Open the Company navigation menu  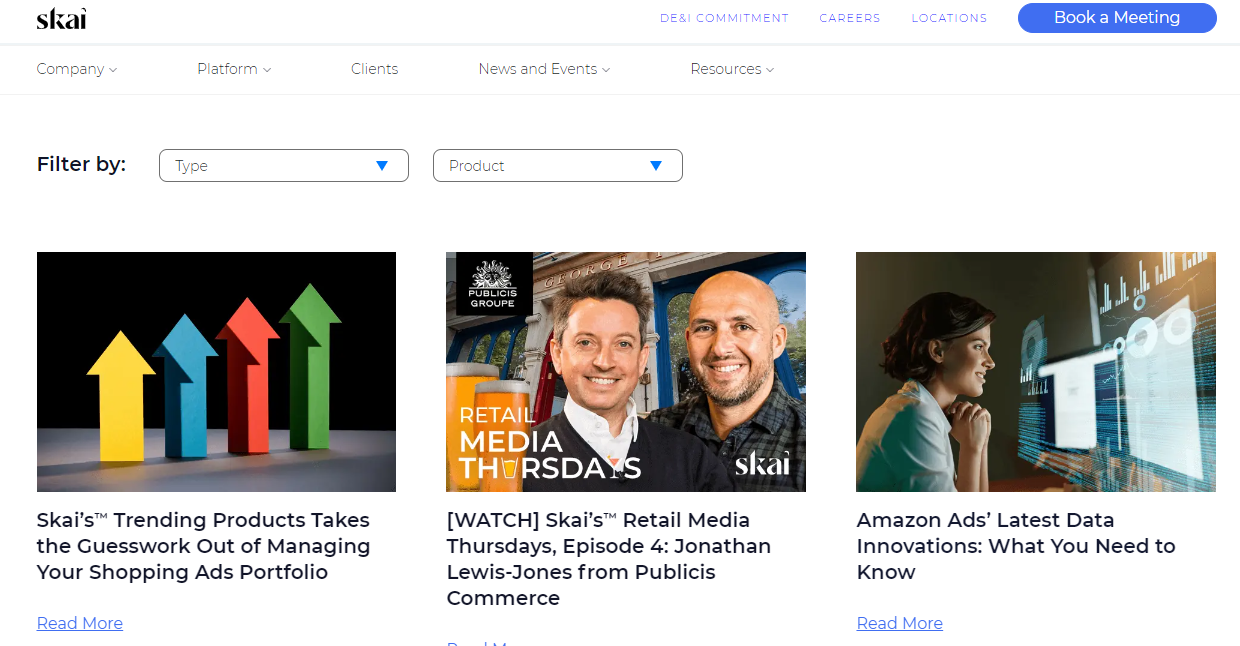pos(70,69)
